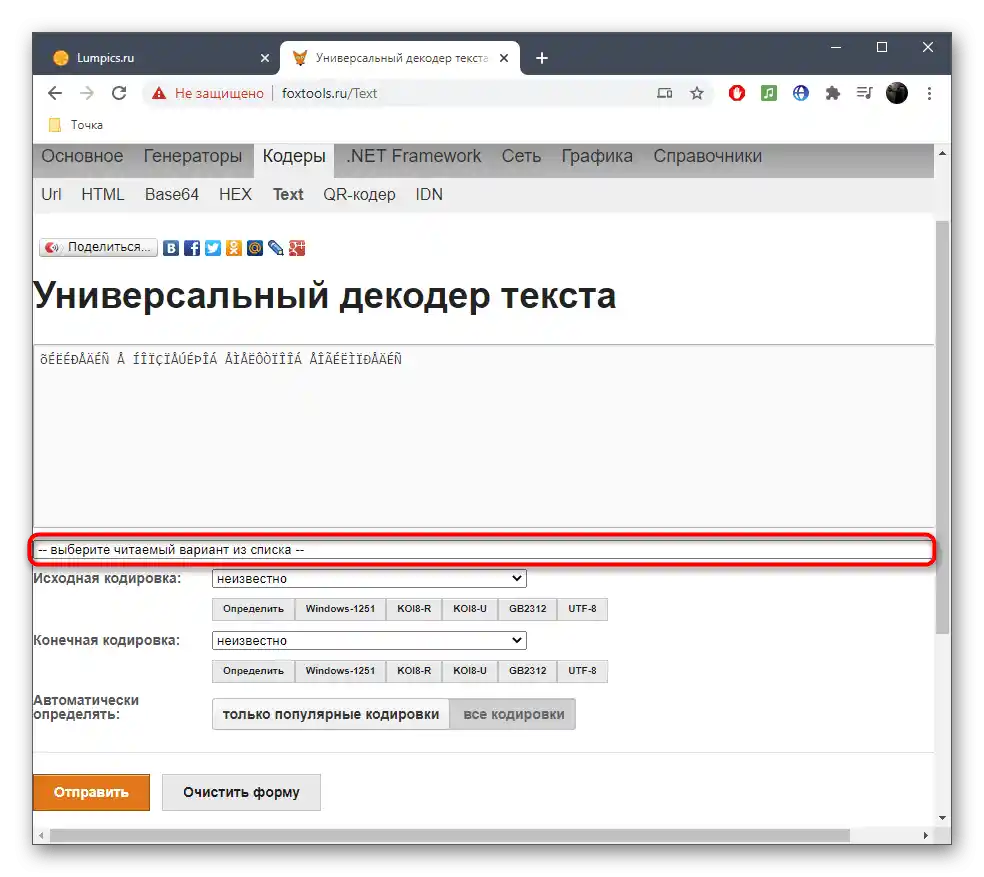Click the orange Отправить button
984x877 pixels.
pos(92,793)
